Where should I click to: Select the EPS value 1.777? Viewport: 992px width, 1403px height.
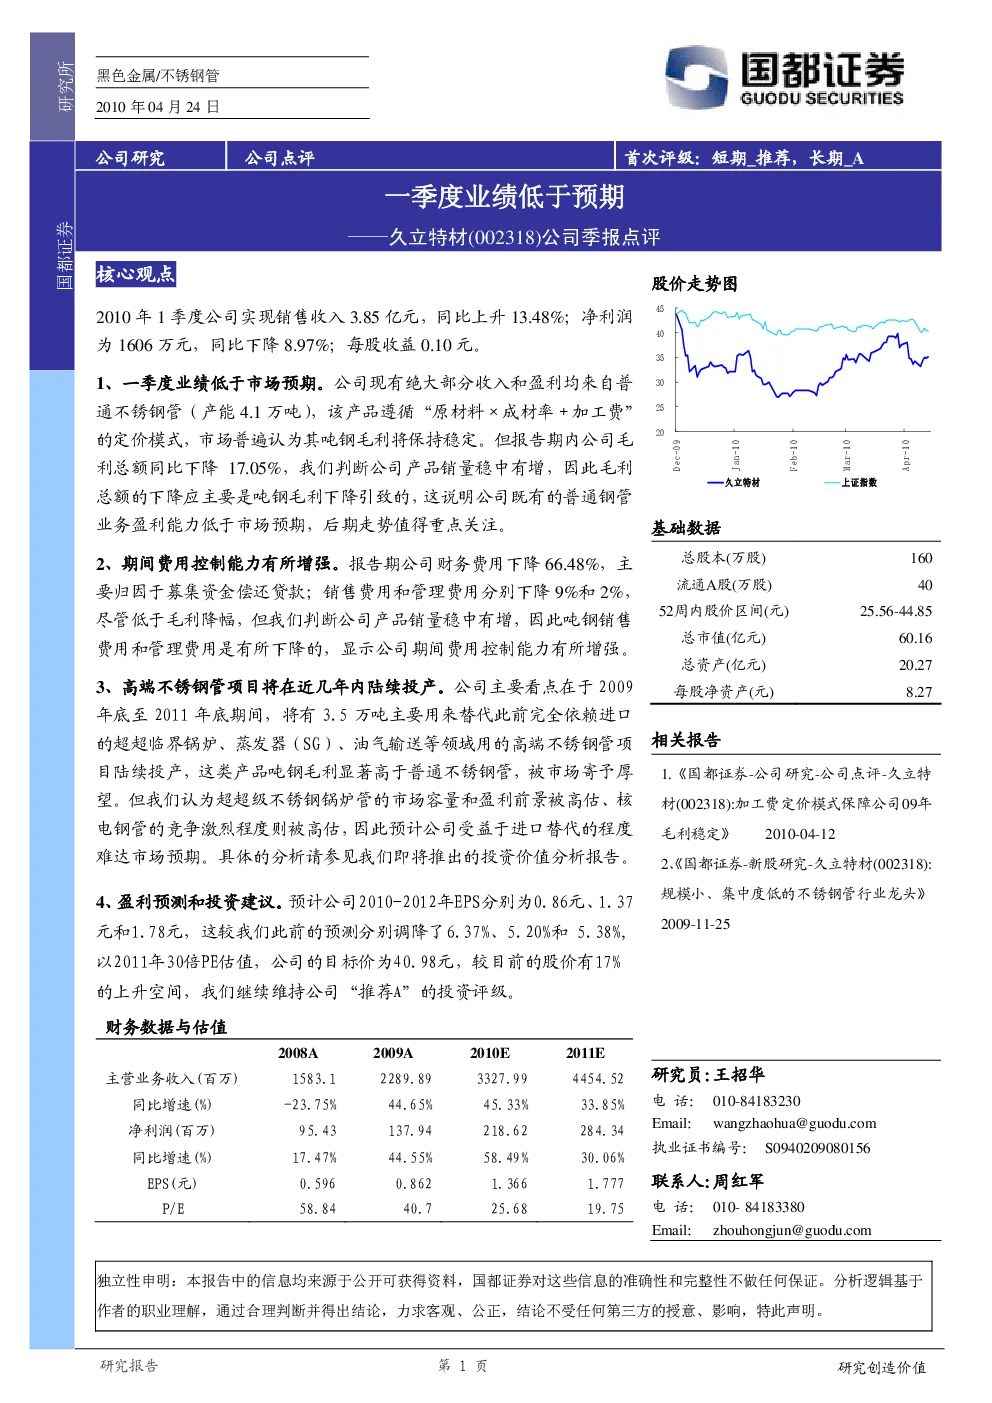coord(606,1183)
